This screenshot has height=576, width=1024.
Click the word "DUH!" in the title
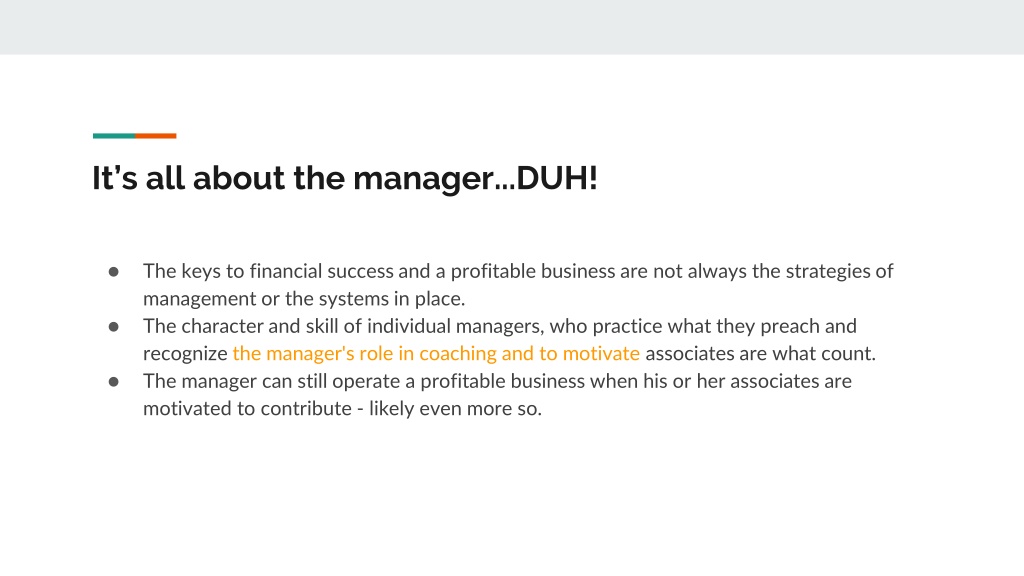(557, 178)
